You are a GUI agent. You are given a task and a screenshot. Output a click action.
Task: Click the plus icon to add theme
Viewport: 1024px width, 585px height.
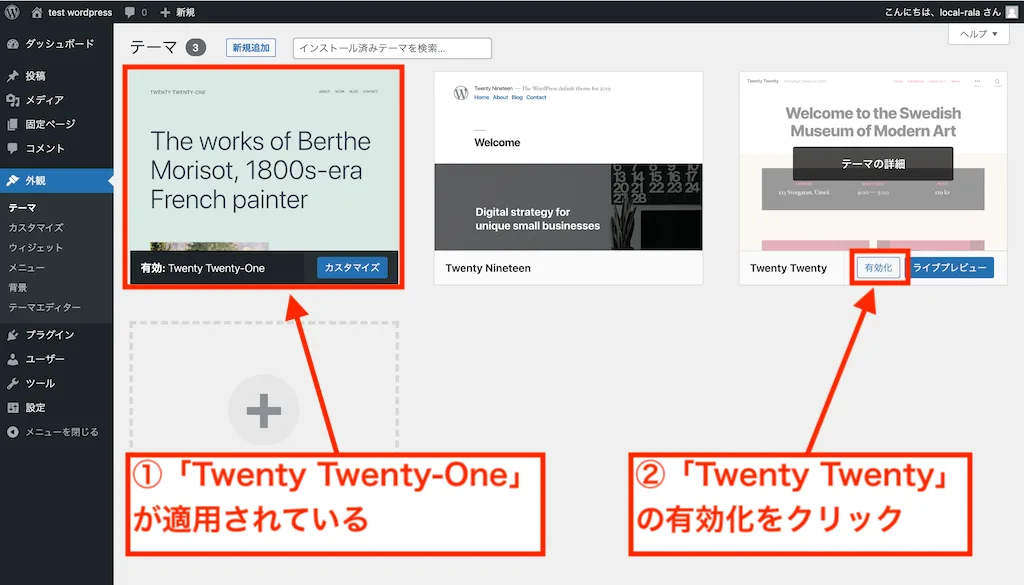pos(264,411)
